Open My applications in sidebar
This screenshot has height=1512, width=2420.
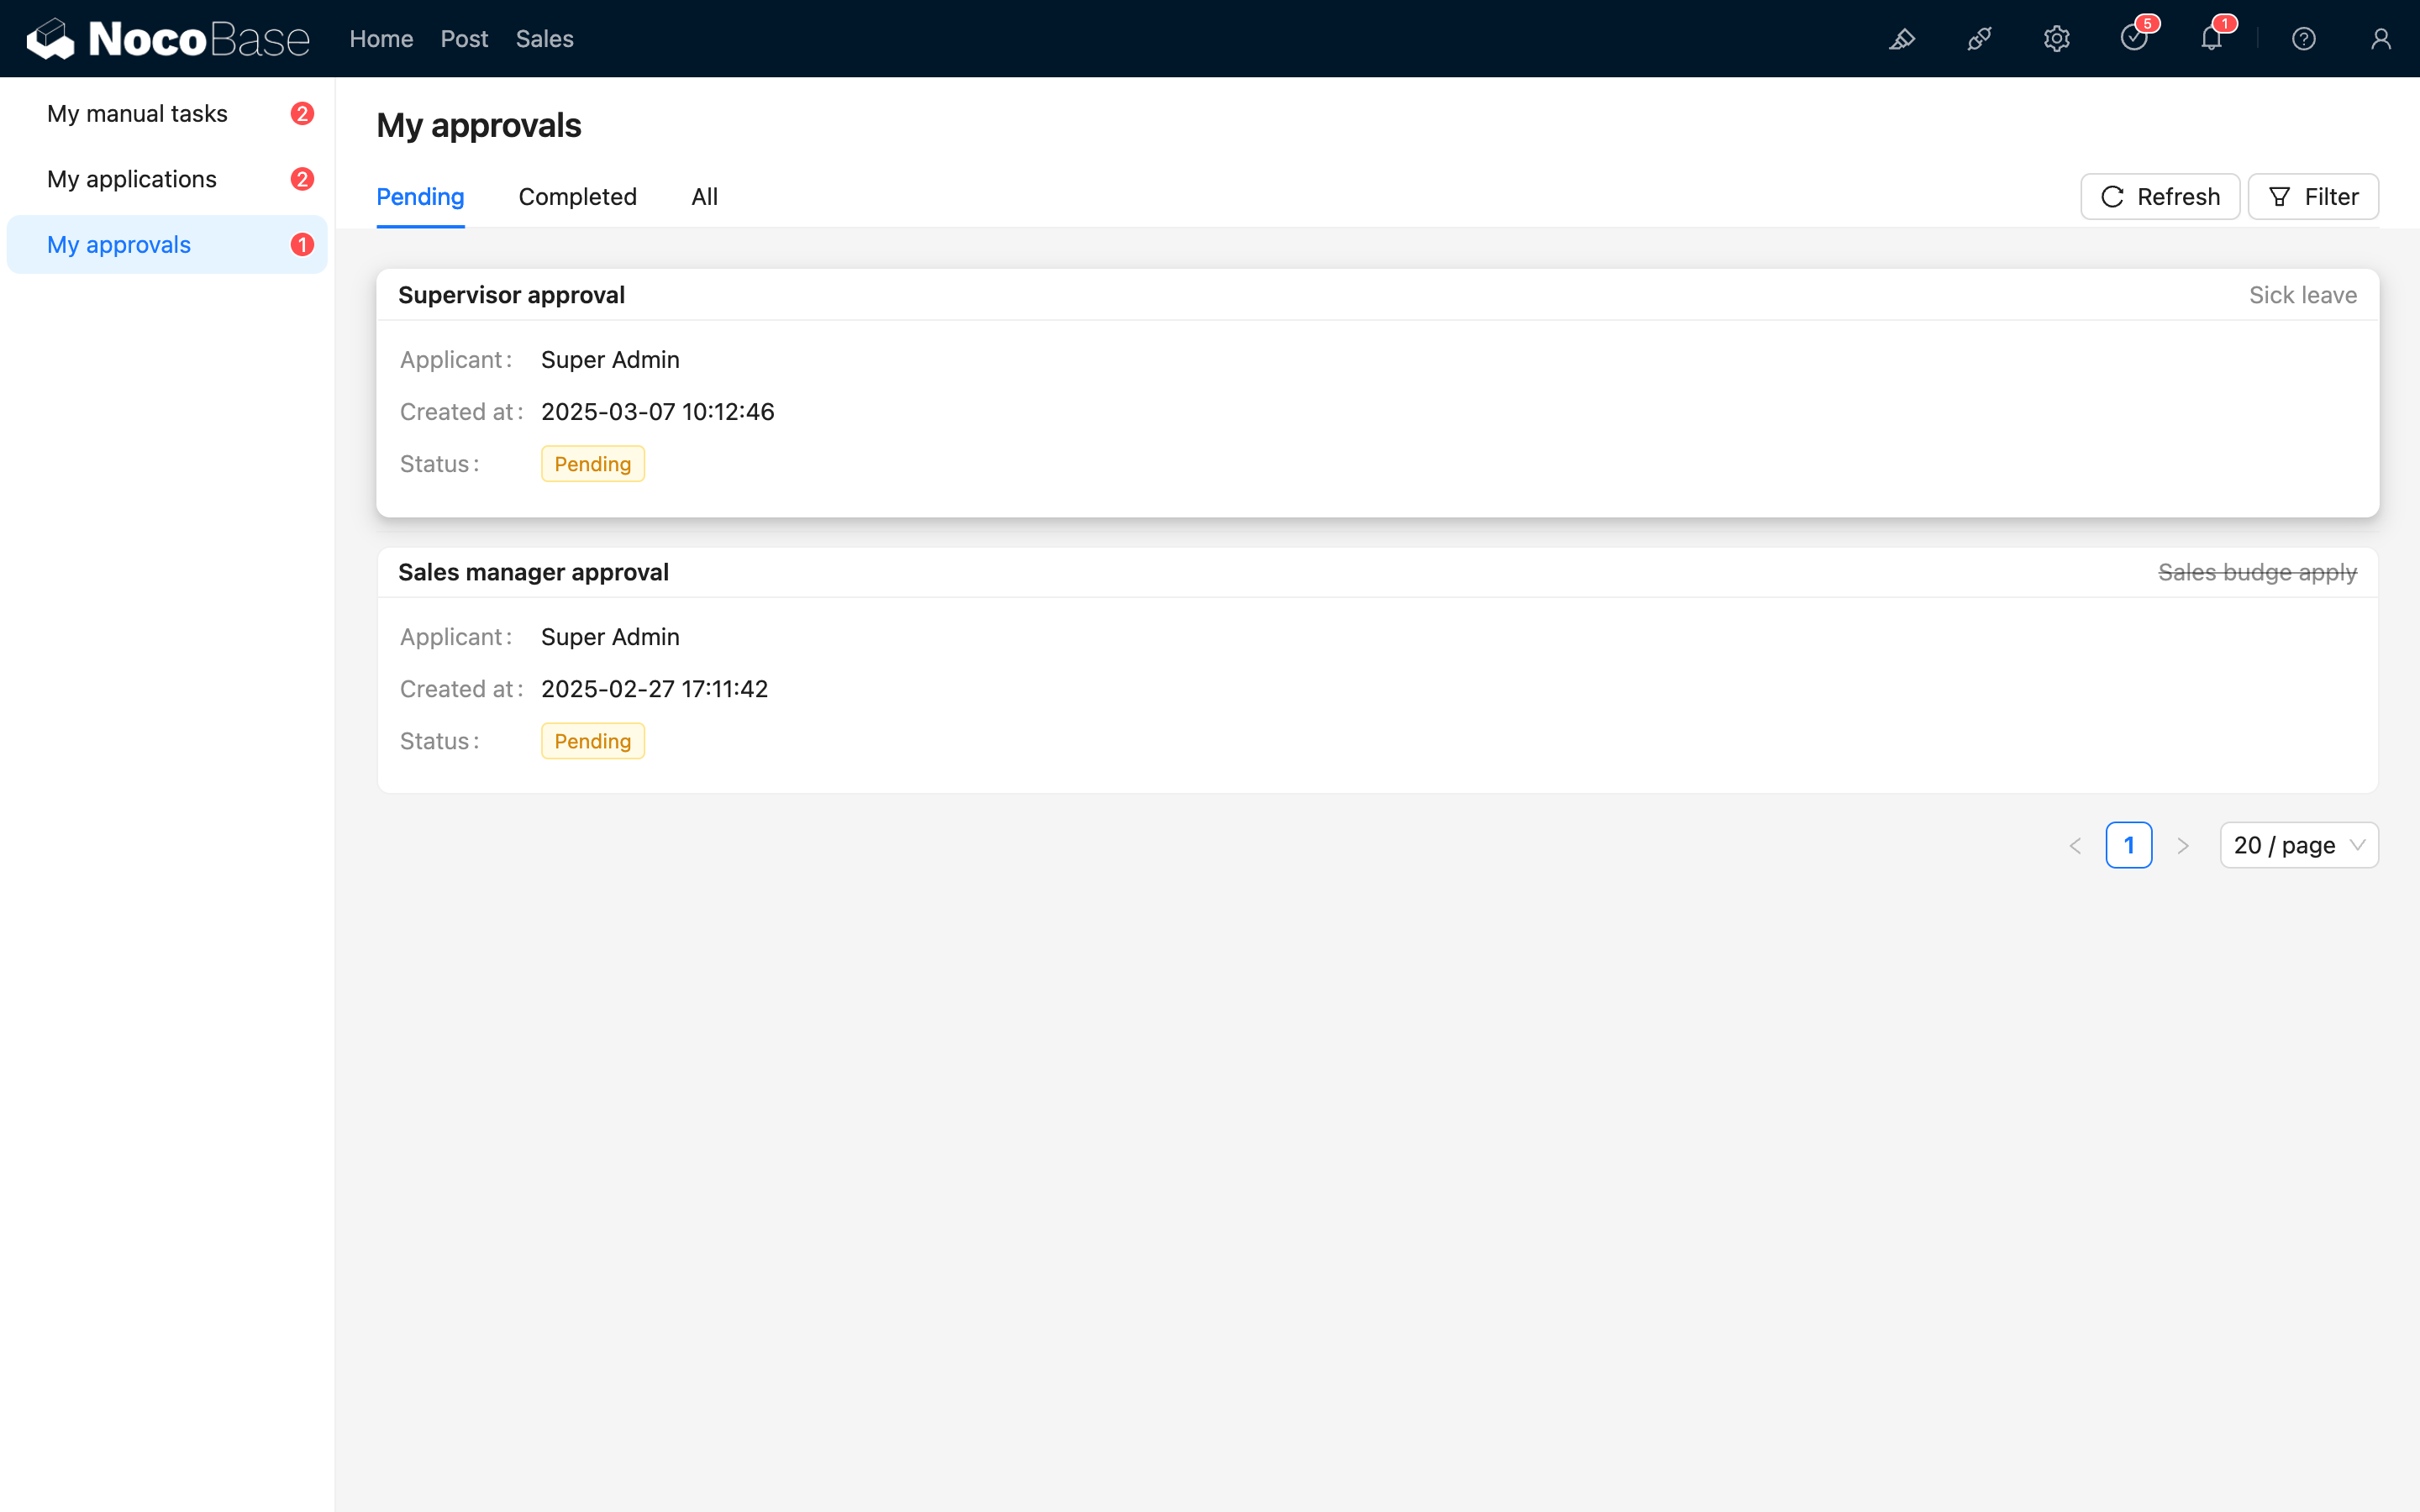[x=132, y=179]
